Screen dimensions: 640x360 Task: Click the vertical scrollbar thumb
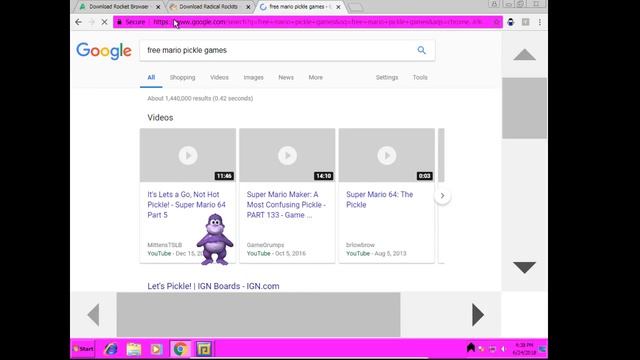coord(524,108)
